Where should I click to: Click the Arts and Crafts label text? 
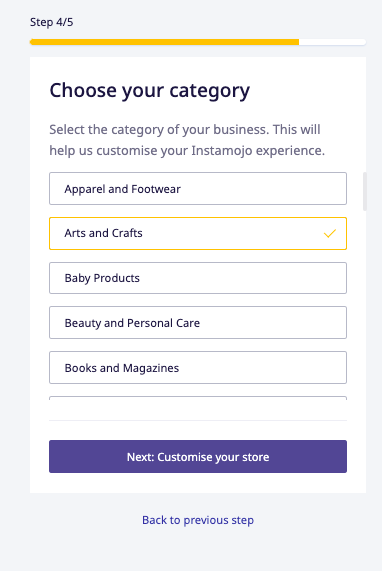[x=103, y=233]
